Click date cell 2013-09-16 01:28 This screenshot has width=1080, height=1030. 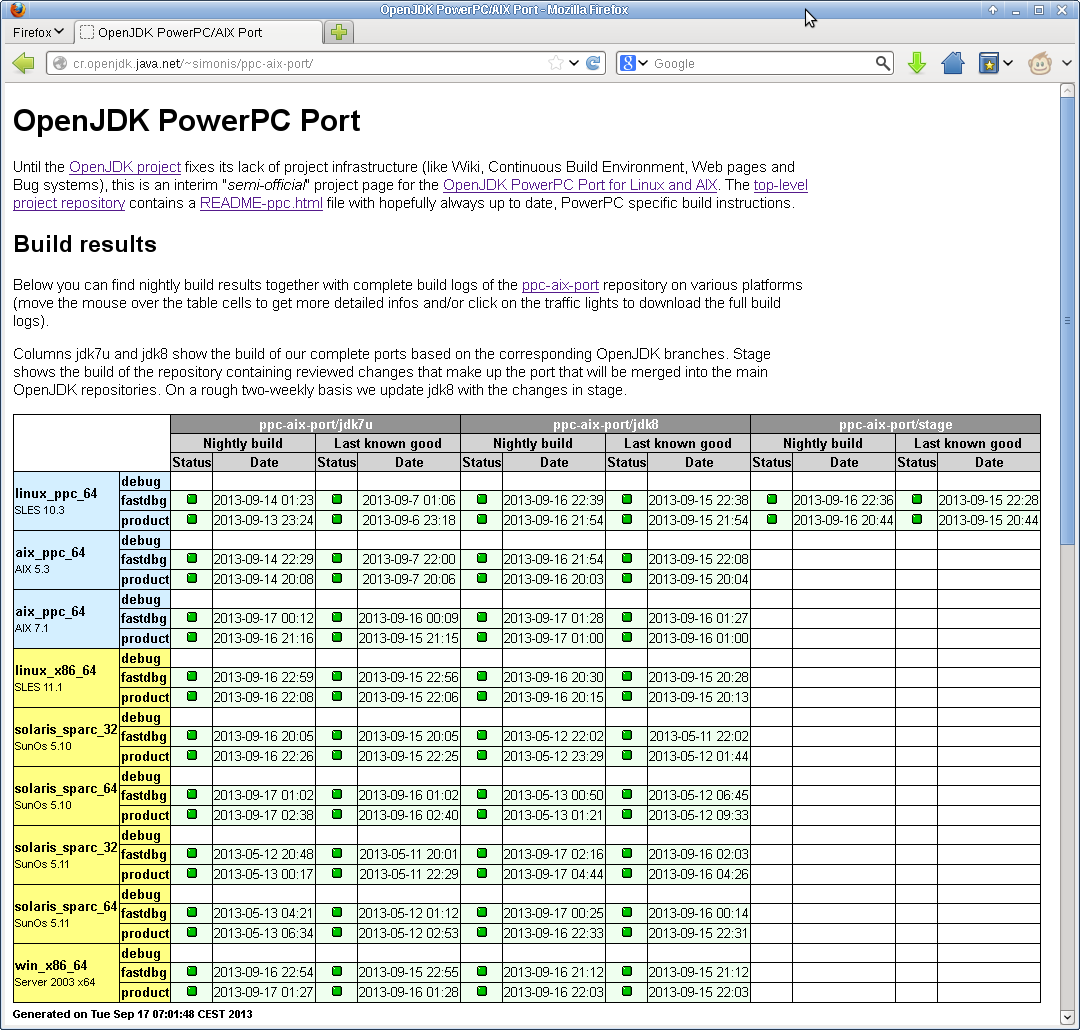pyautogui.click(x=408, y=993)
